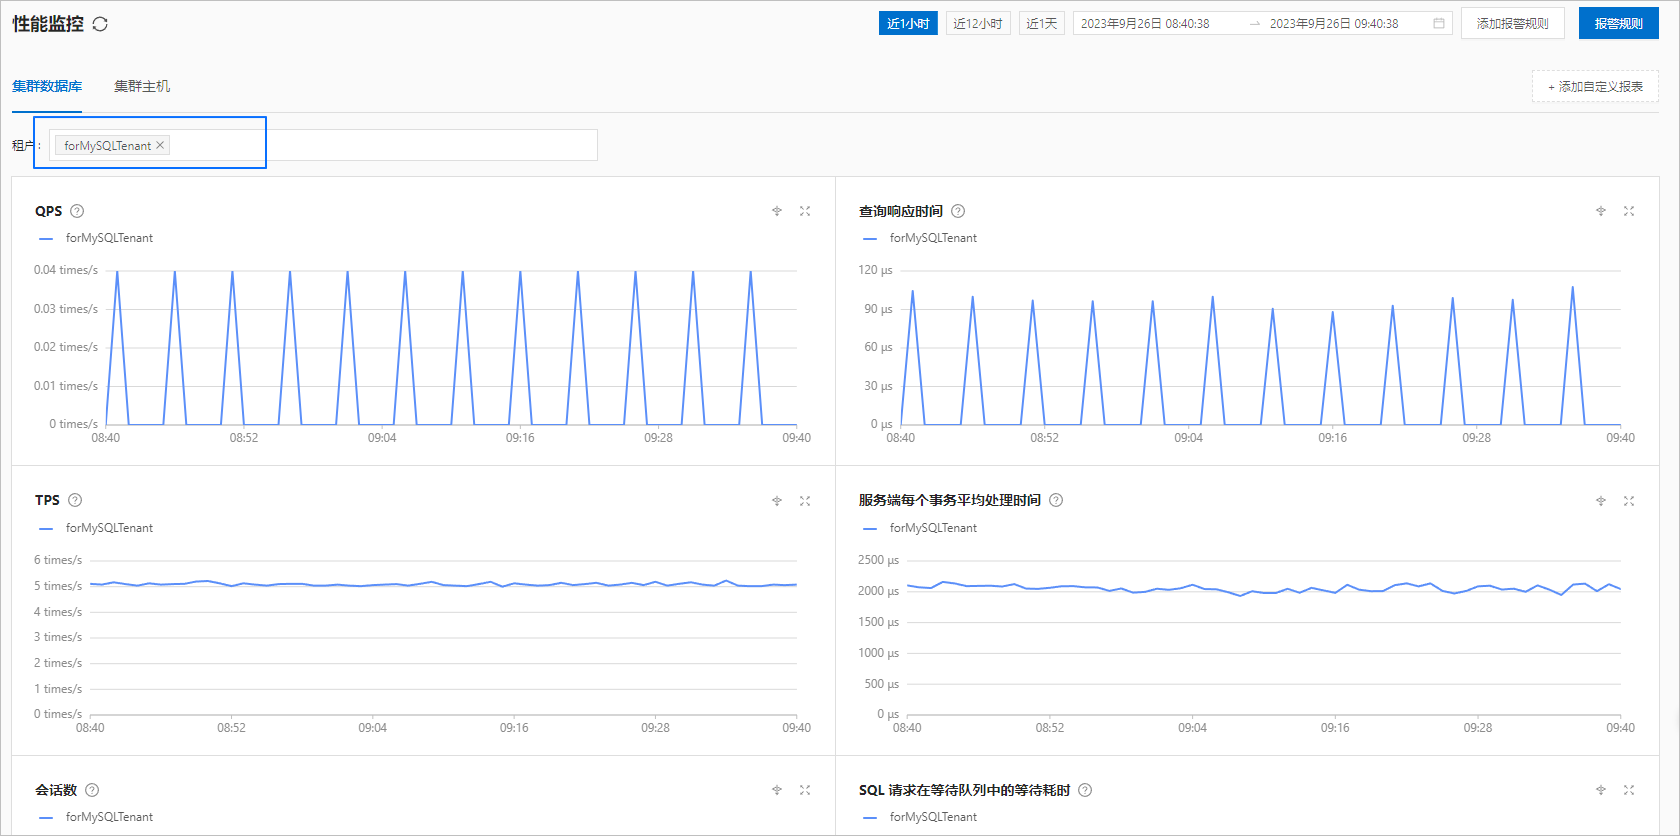Toggle forMySQLTenant legend in SQL 请求等待耗时 chart
1680x836 pixels.
(920, 817)
